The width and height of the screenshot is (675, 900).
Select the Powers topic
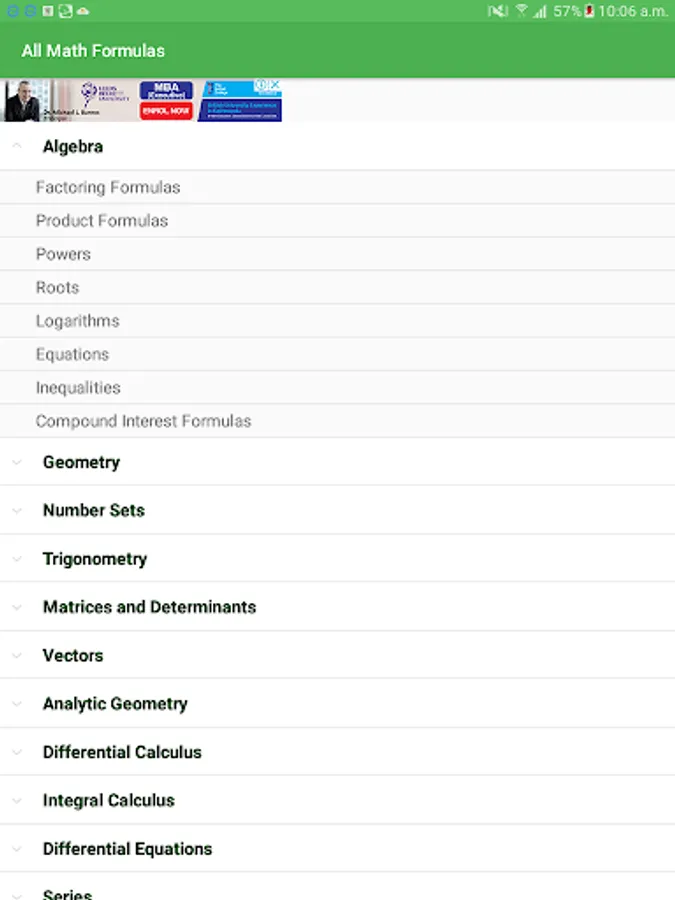click(63, 254)
